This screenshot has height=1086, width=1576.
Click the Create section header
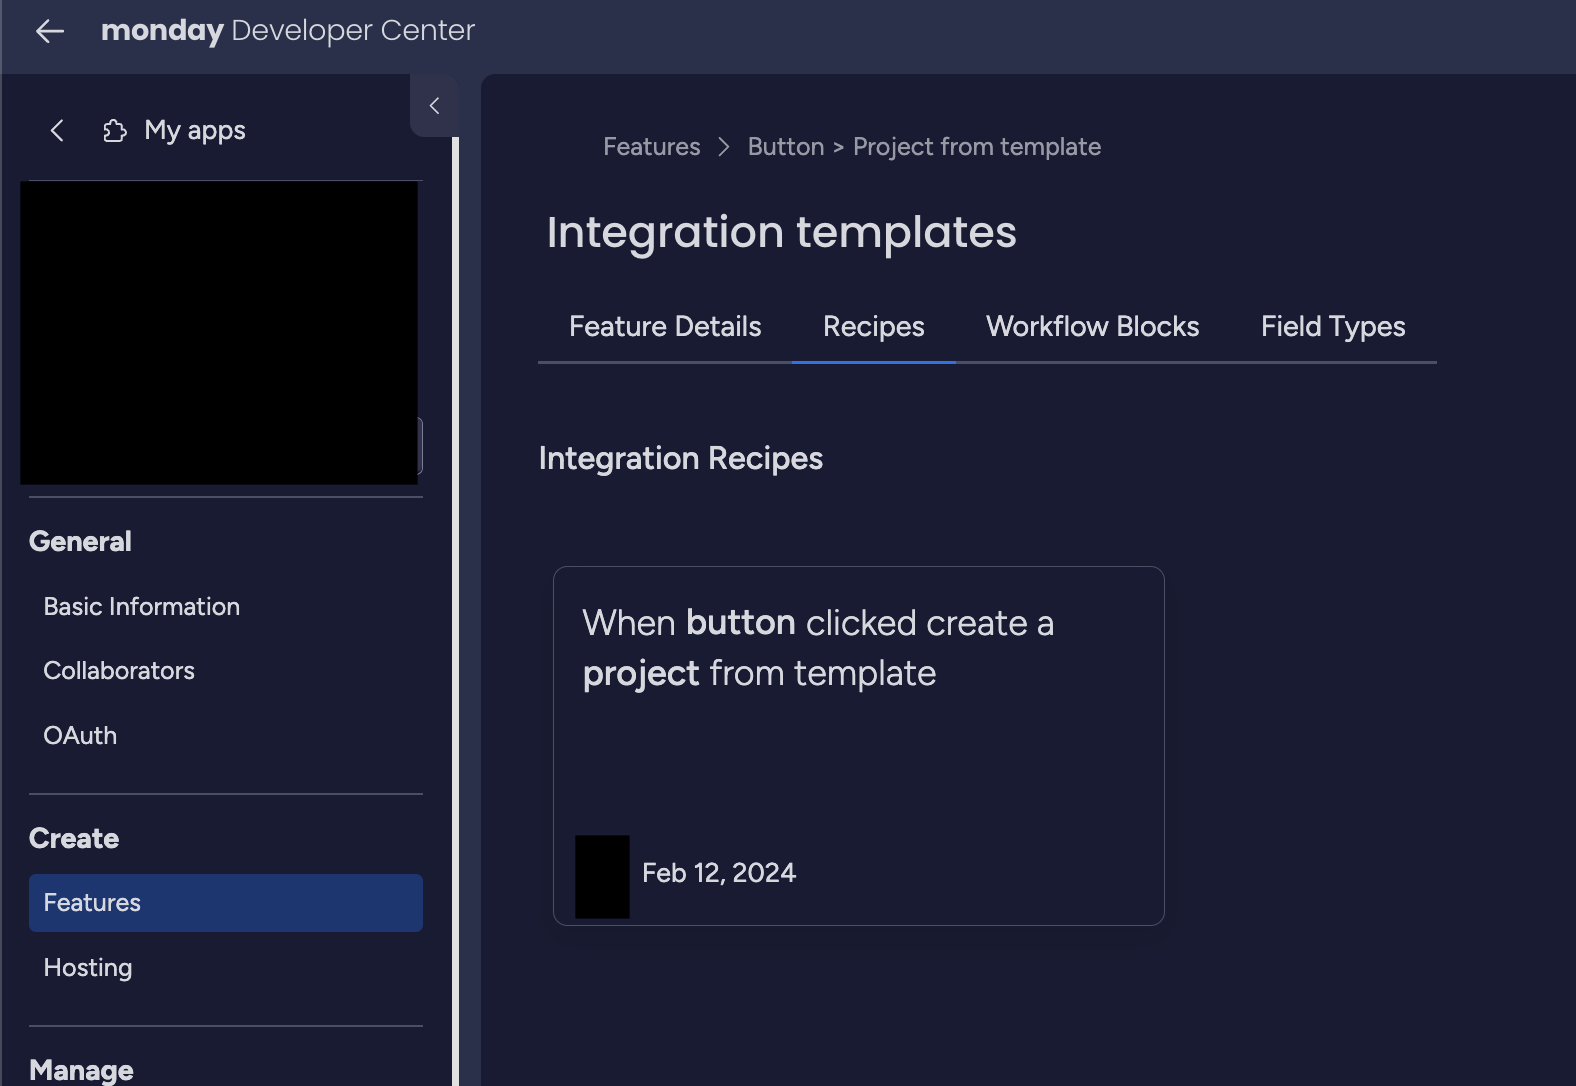[74, 839]
